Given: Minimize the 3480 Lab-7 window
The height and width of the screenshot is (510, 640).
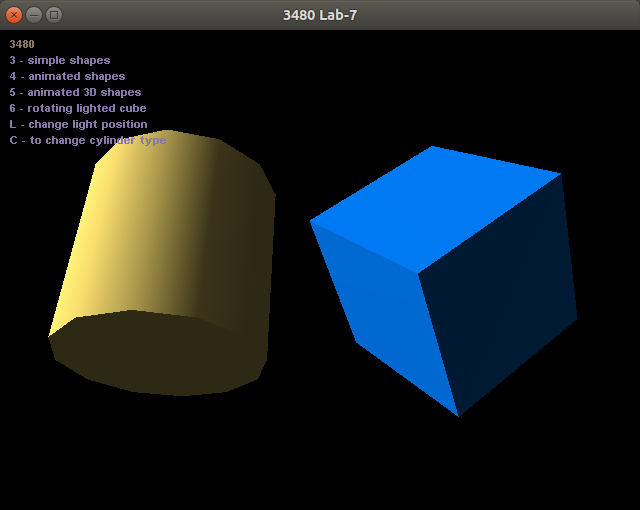Looking at the screenshot, I should coord(34,15).
